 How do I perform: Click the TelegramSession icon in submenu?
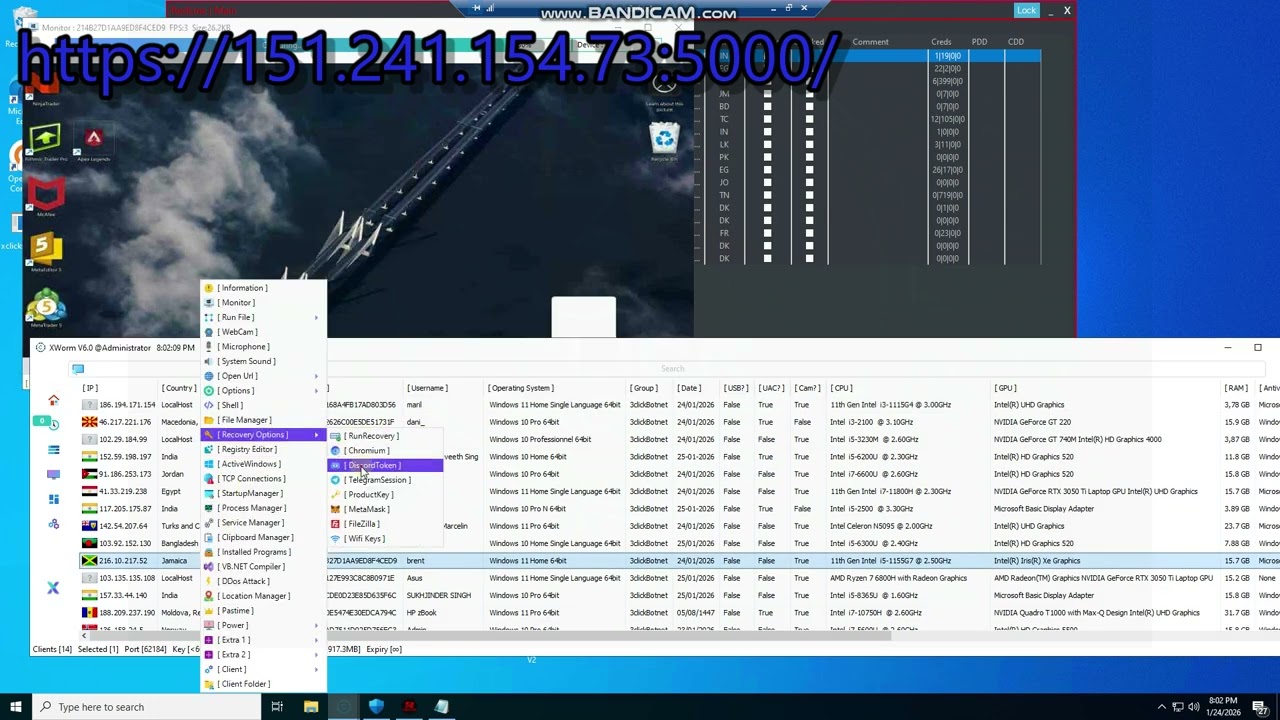(x=336, y=480)
